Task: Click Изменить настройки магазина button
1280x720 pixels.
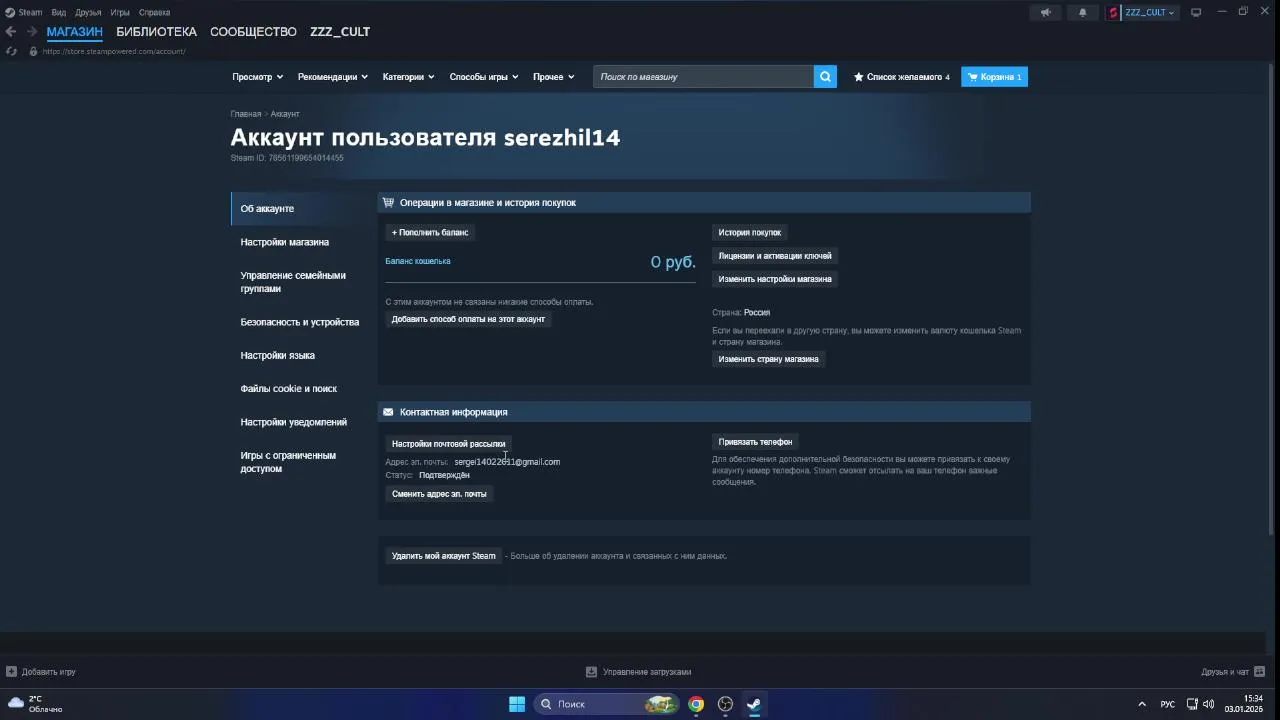Action: (775, 279)
